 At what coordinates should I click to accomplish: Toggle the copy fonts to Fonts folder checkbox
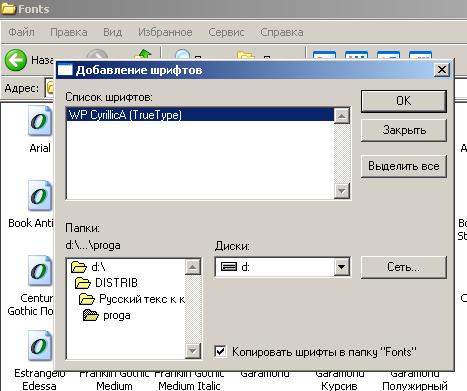(x=220, y=351)
